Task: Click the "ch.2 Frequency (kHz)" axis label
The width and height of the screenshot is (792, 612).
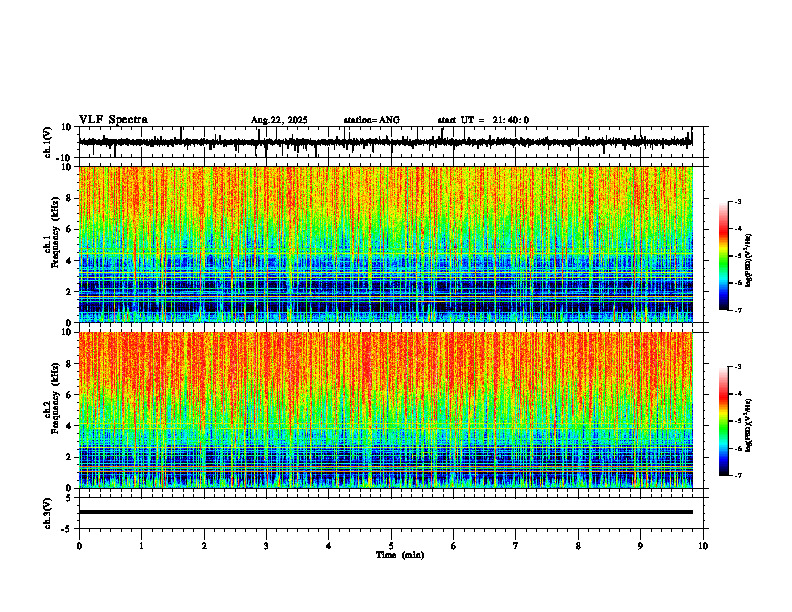Action: (52, 398)
